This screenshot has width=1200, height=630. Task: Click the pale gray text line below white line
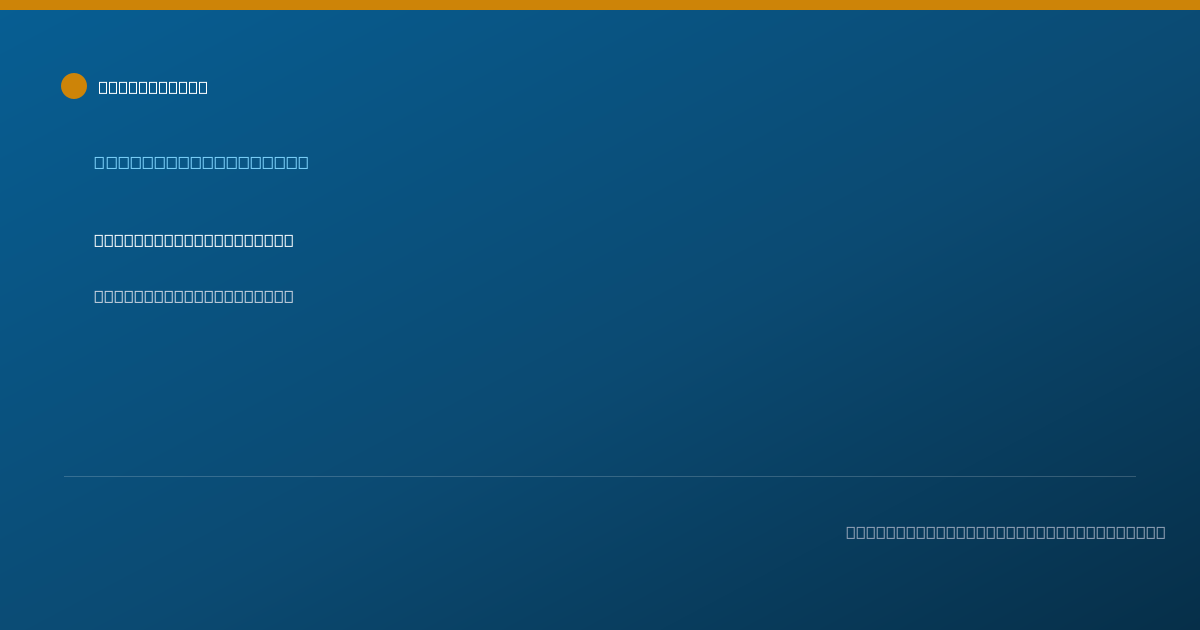194,296
